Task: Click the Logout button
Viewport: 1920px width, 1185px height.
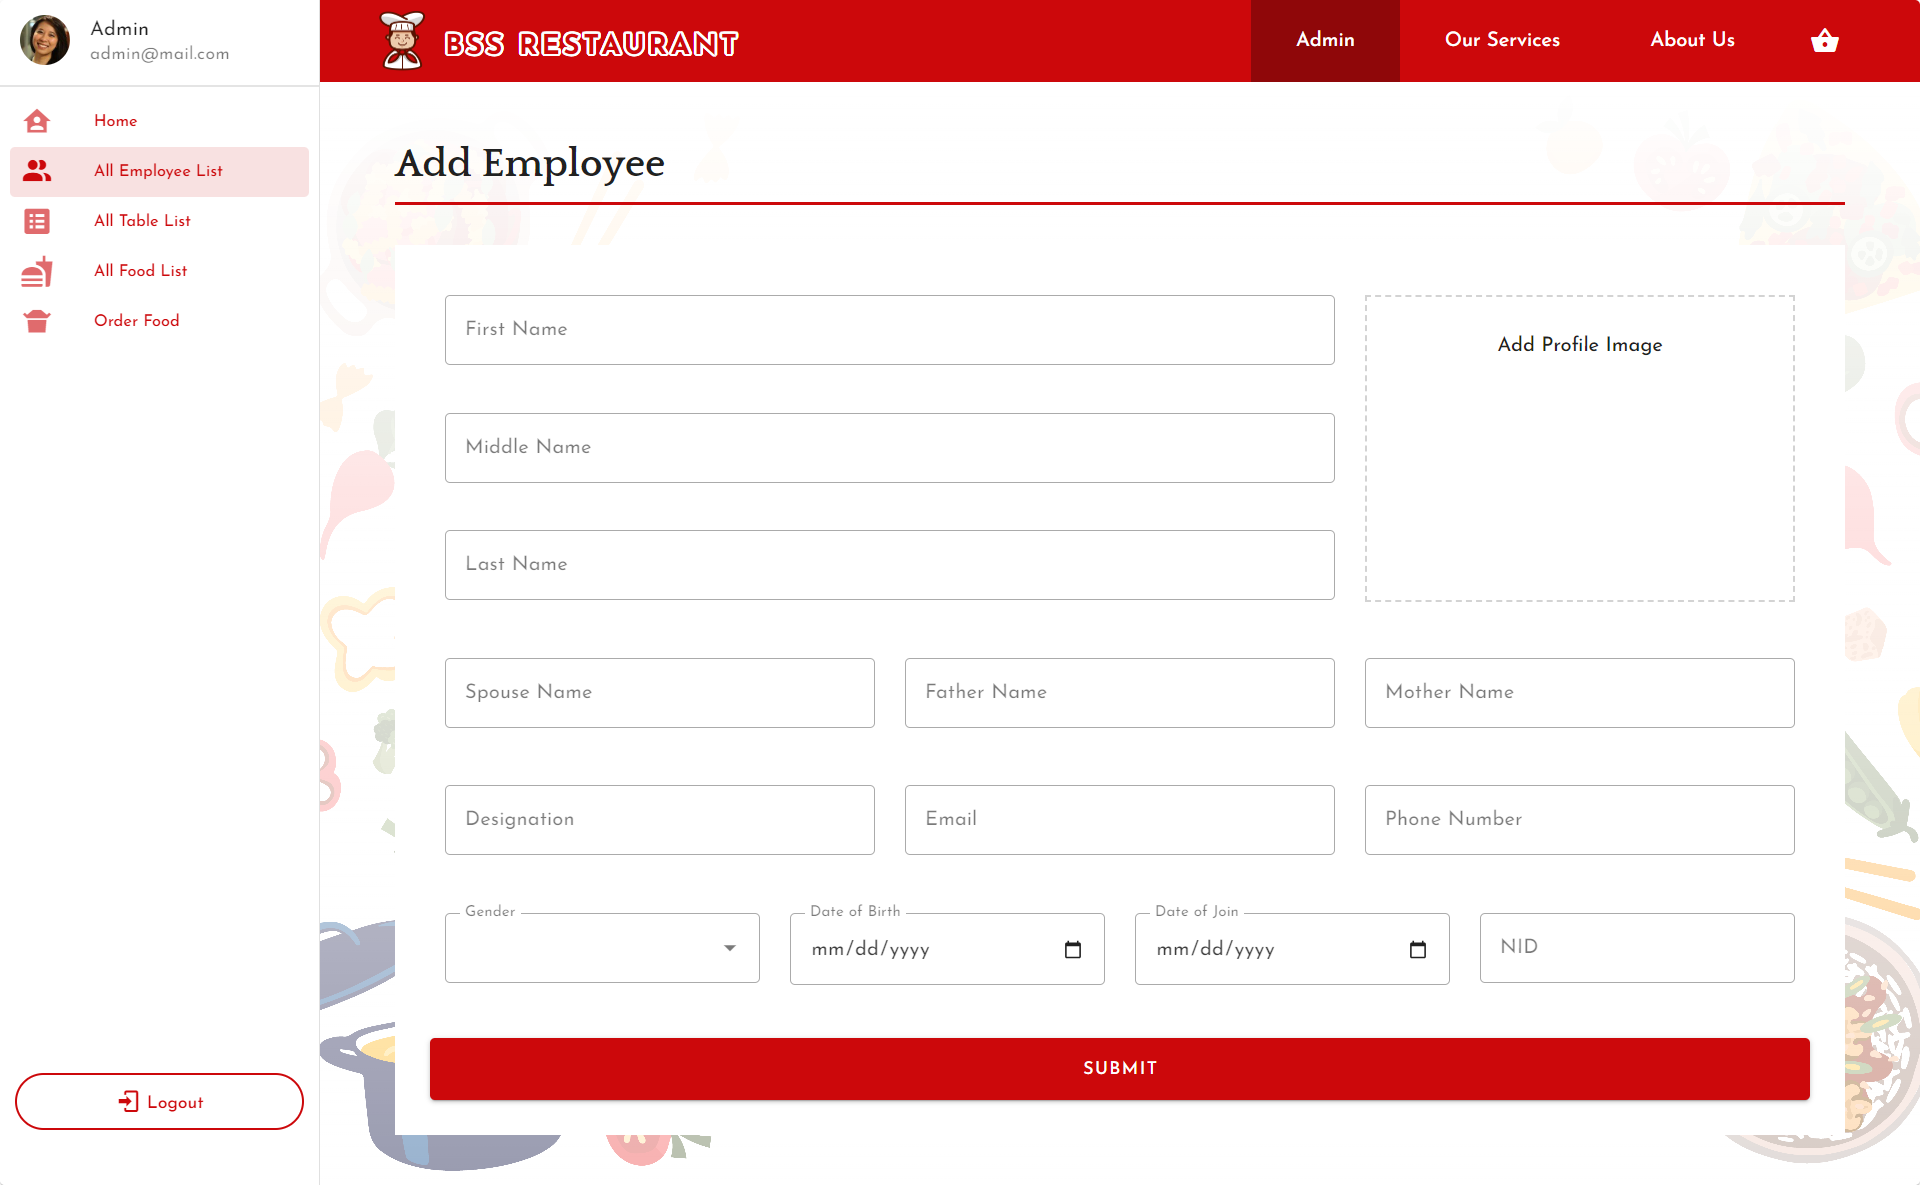Action: pos(159,1101)
